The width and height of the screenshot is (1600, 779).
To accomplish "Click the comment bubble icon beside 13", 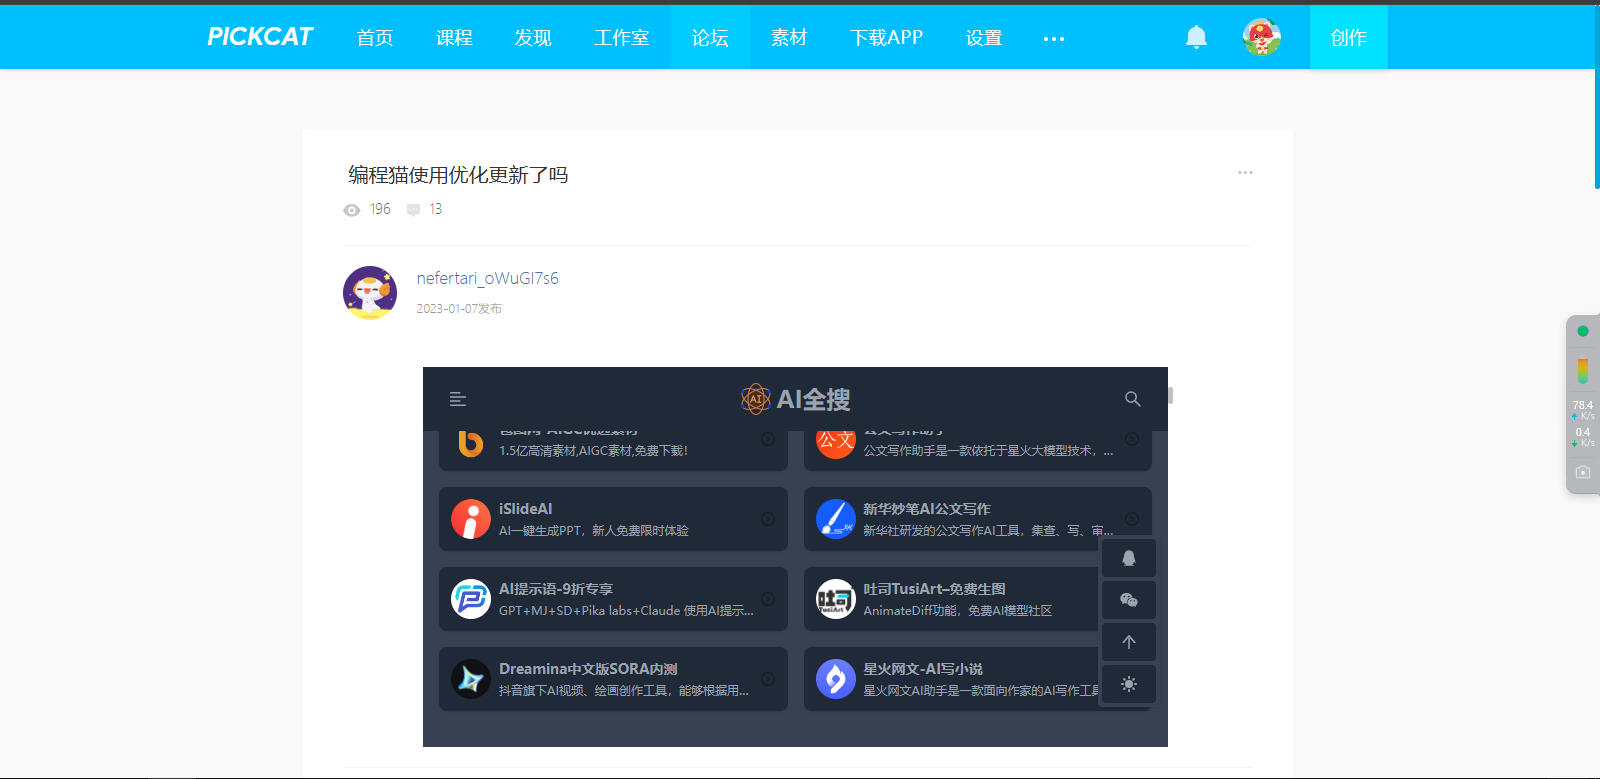I will [413, 210].
